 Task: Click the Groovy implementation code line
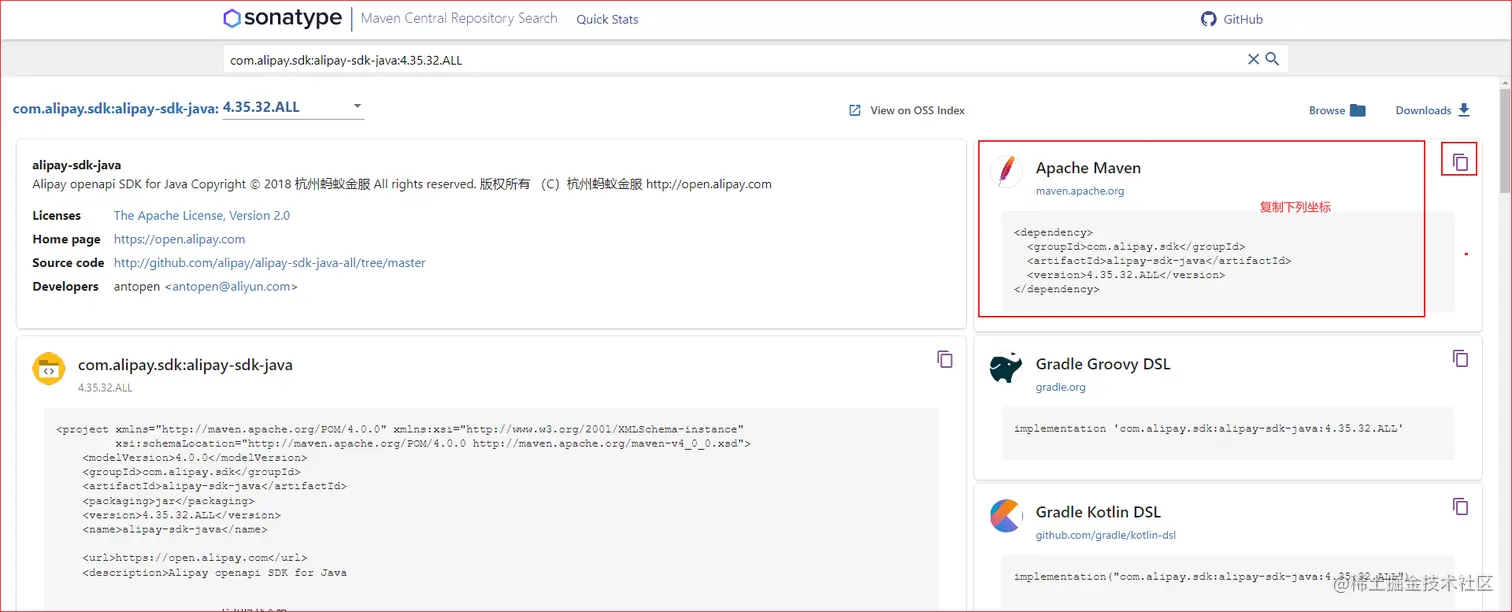tap(1209, 428)
